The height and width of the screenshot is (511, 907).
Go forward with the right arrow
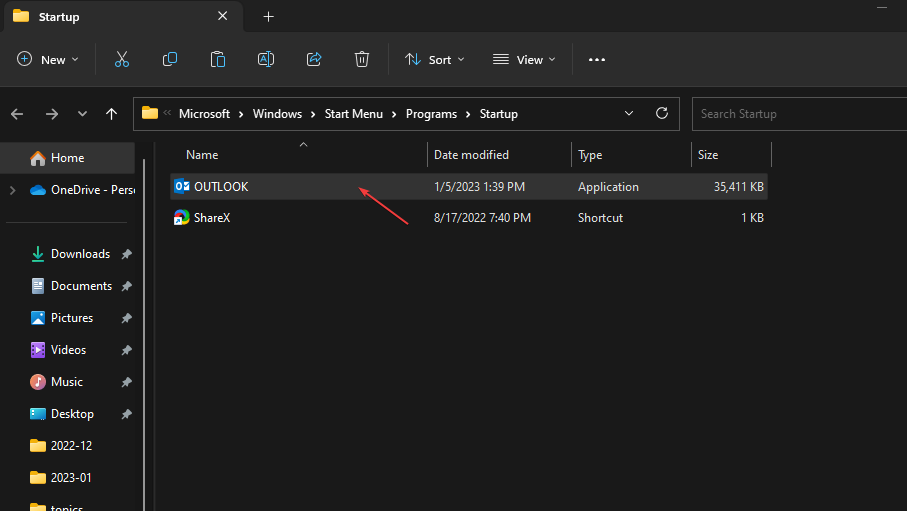coord(51,114)
